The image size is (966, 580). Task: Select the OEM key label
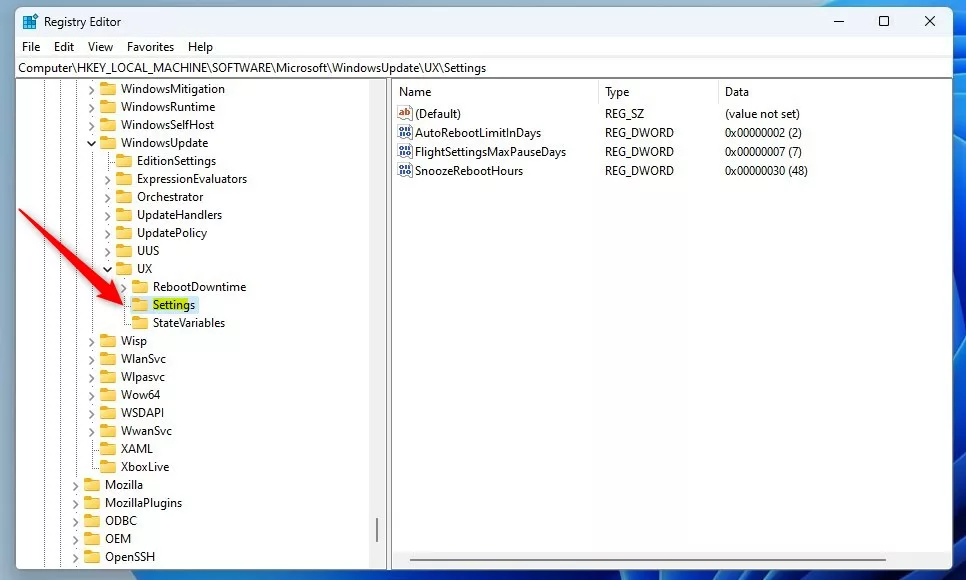point(118,539)
